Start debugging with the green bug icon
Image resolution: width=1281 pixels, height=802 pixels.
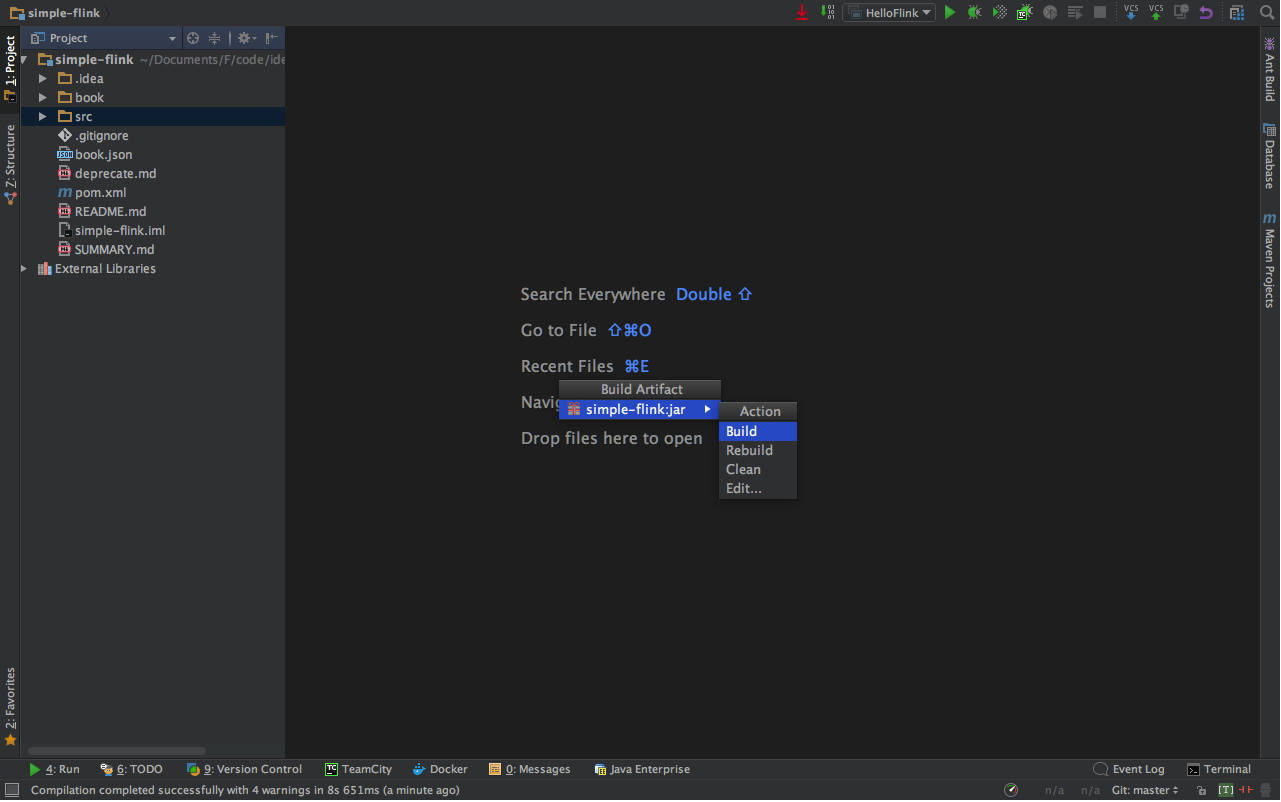tap(974, 12)
